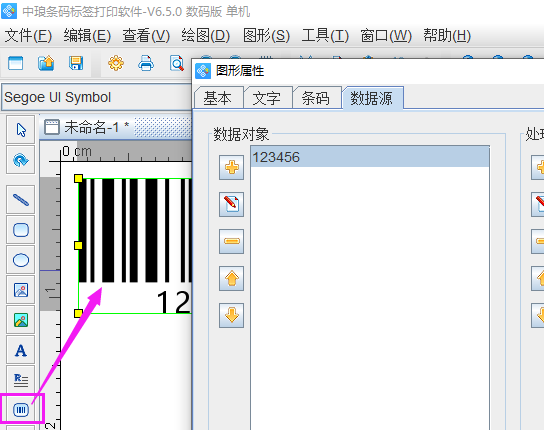
Task: Select the ellipse drawing tool
Action: click(x=21, y=260)
